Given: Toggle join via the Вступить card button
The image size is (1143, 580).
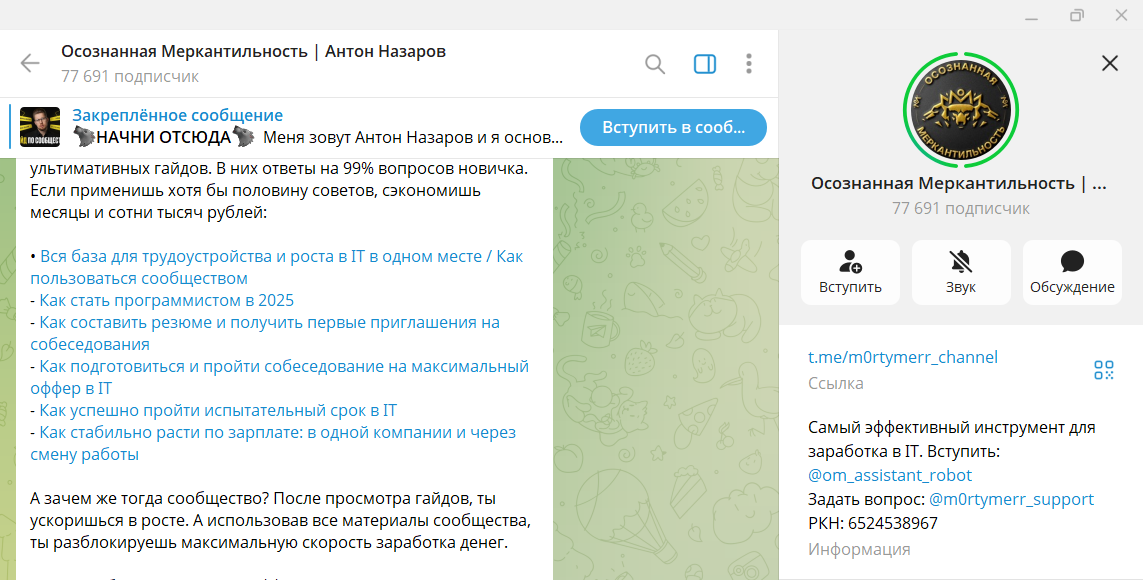Looking at the screenshot, I should (x=850, y=272).
